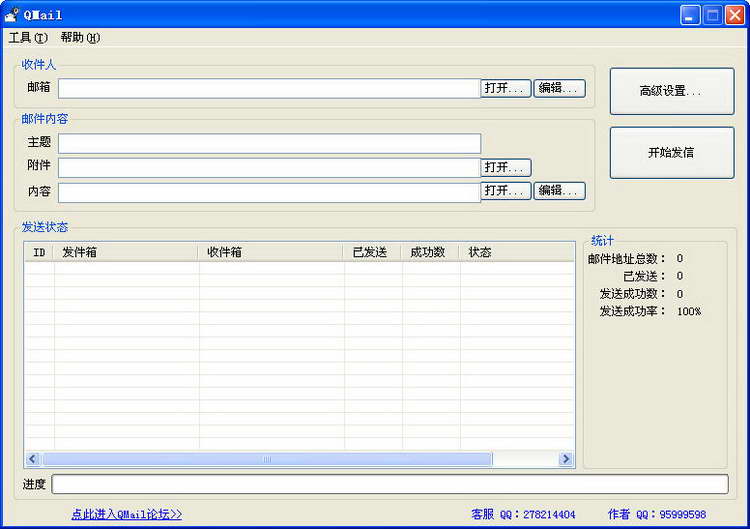This screenshot has width=750, height=529.
Task: Open the 工具(T) menu
Action: pos(28,38)
